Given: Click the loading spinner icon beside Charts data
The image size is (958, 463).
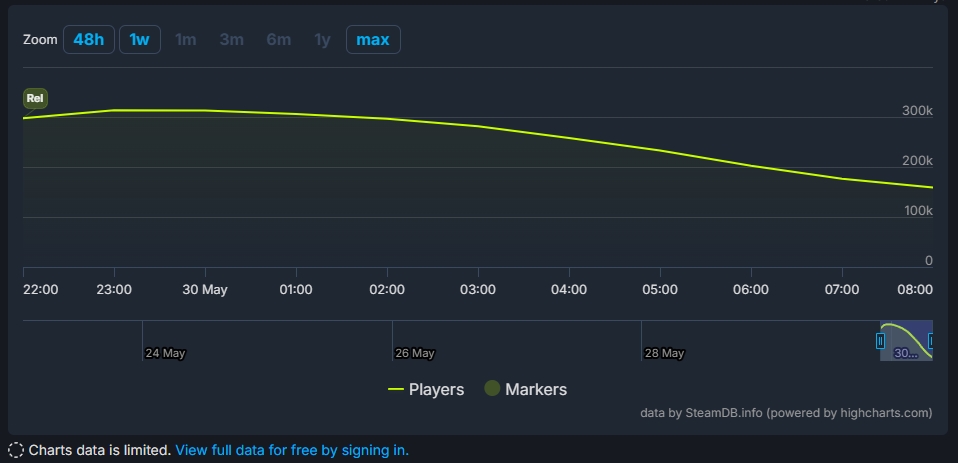Looking at the screenshot, I should tap(17, 451).
